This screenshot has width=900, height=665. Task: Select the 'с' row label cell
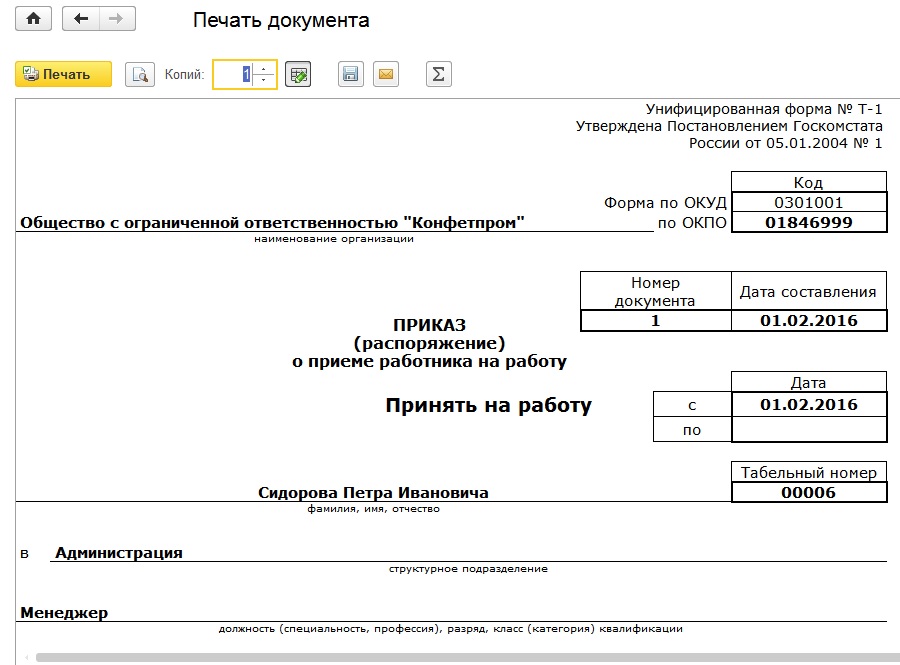[x=692, y=405]
